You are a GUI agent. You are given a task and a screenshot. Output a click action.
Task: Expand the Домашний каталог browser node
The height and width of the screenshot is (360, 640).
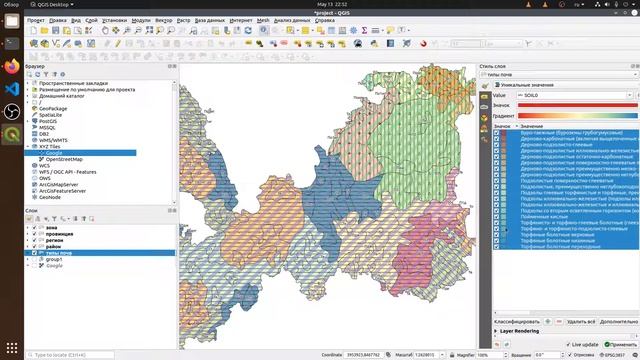pyautogui.click(x=28, y=96)
